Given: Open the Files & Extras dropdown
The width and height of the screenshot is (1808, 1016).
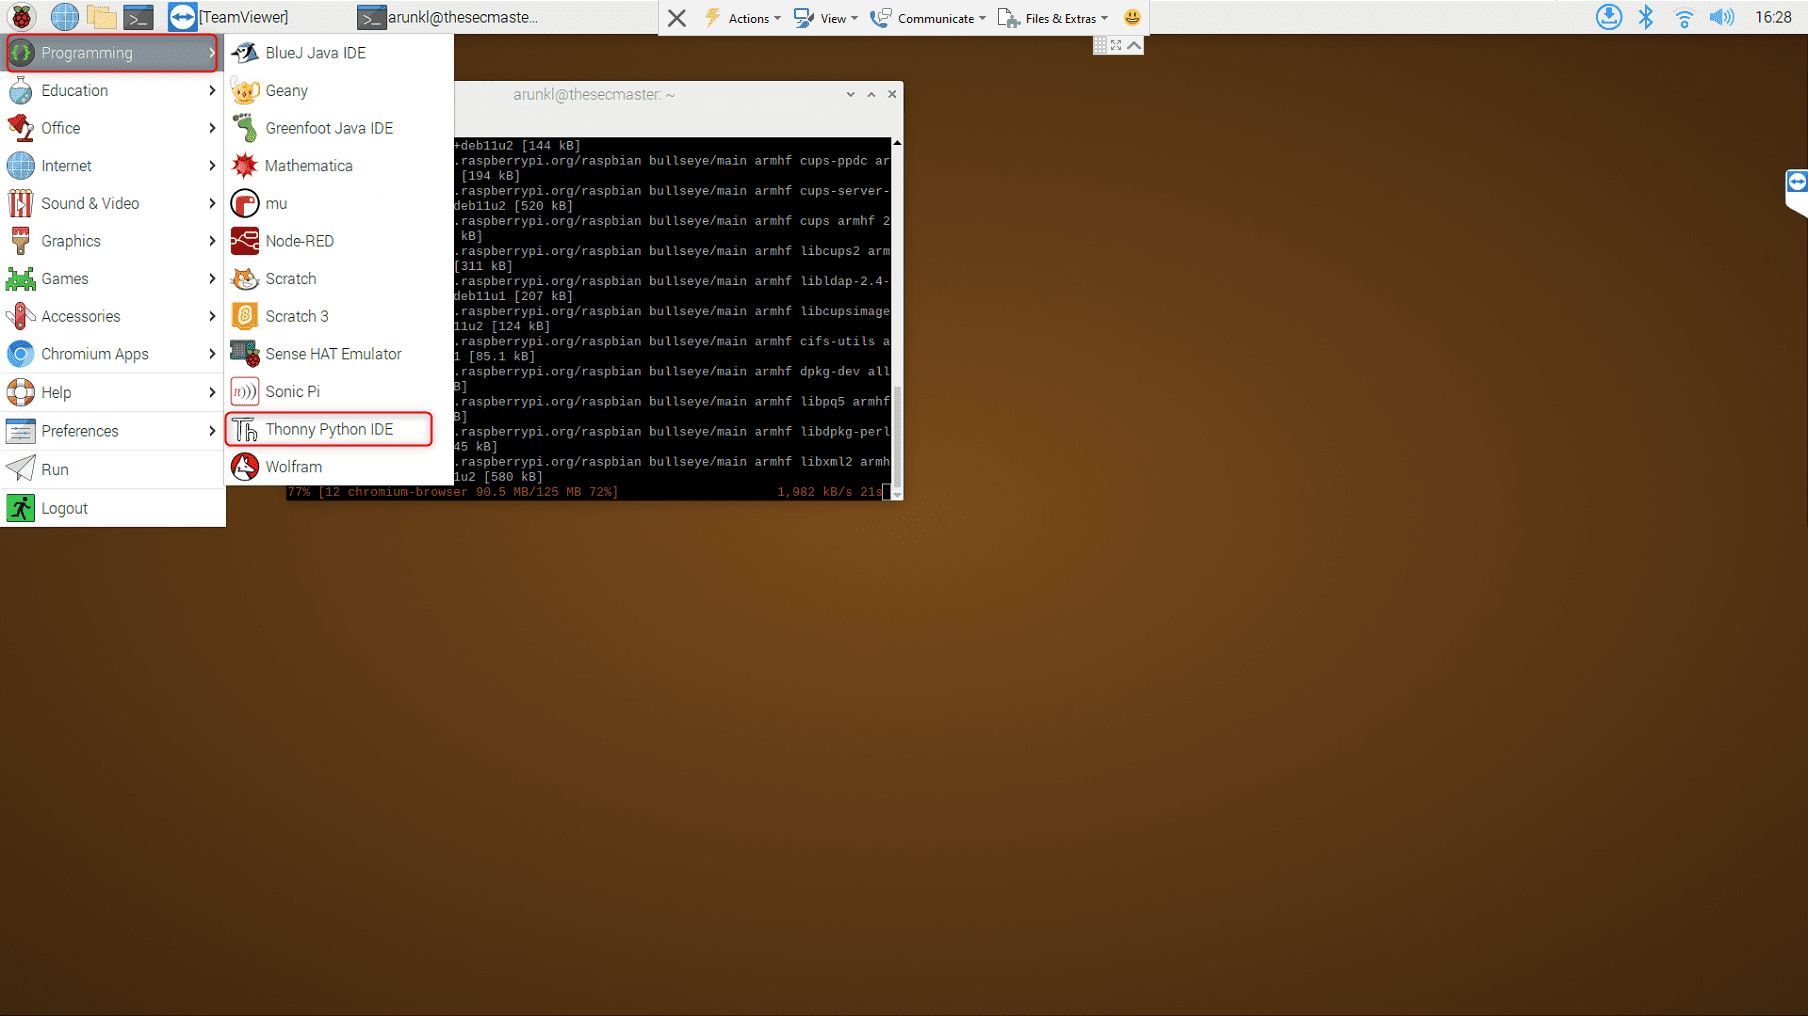Looking at the screenshot, I should (x=1053, y=18).
